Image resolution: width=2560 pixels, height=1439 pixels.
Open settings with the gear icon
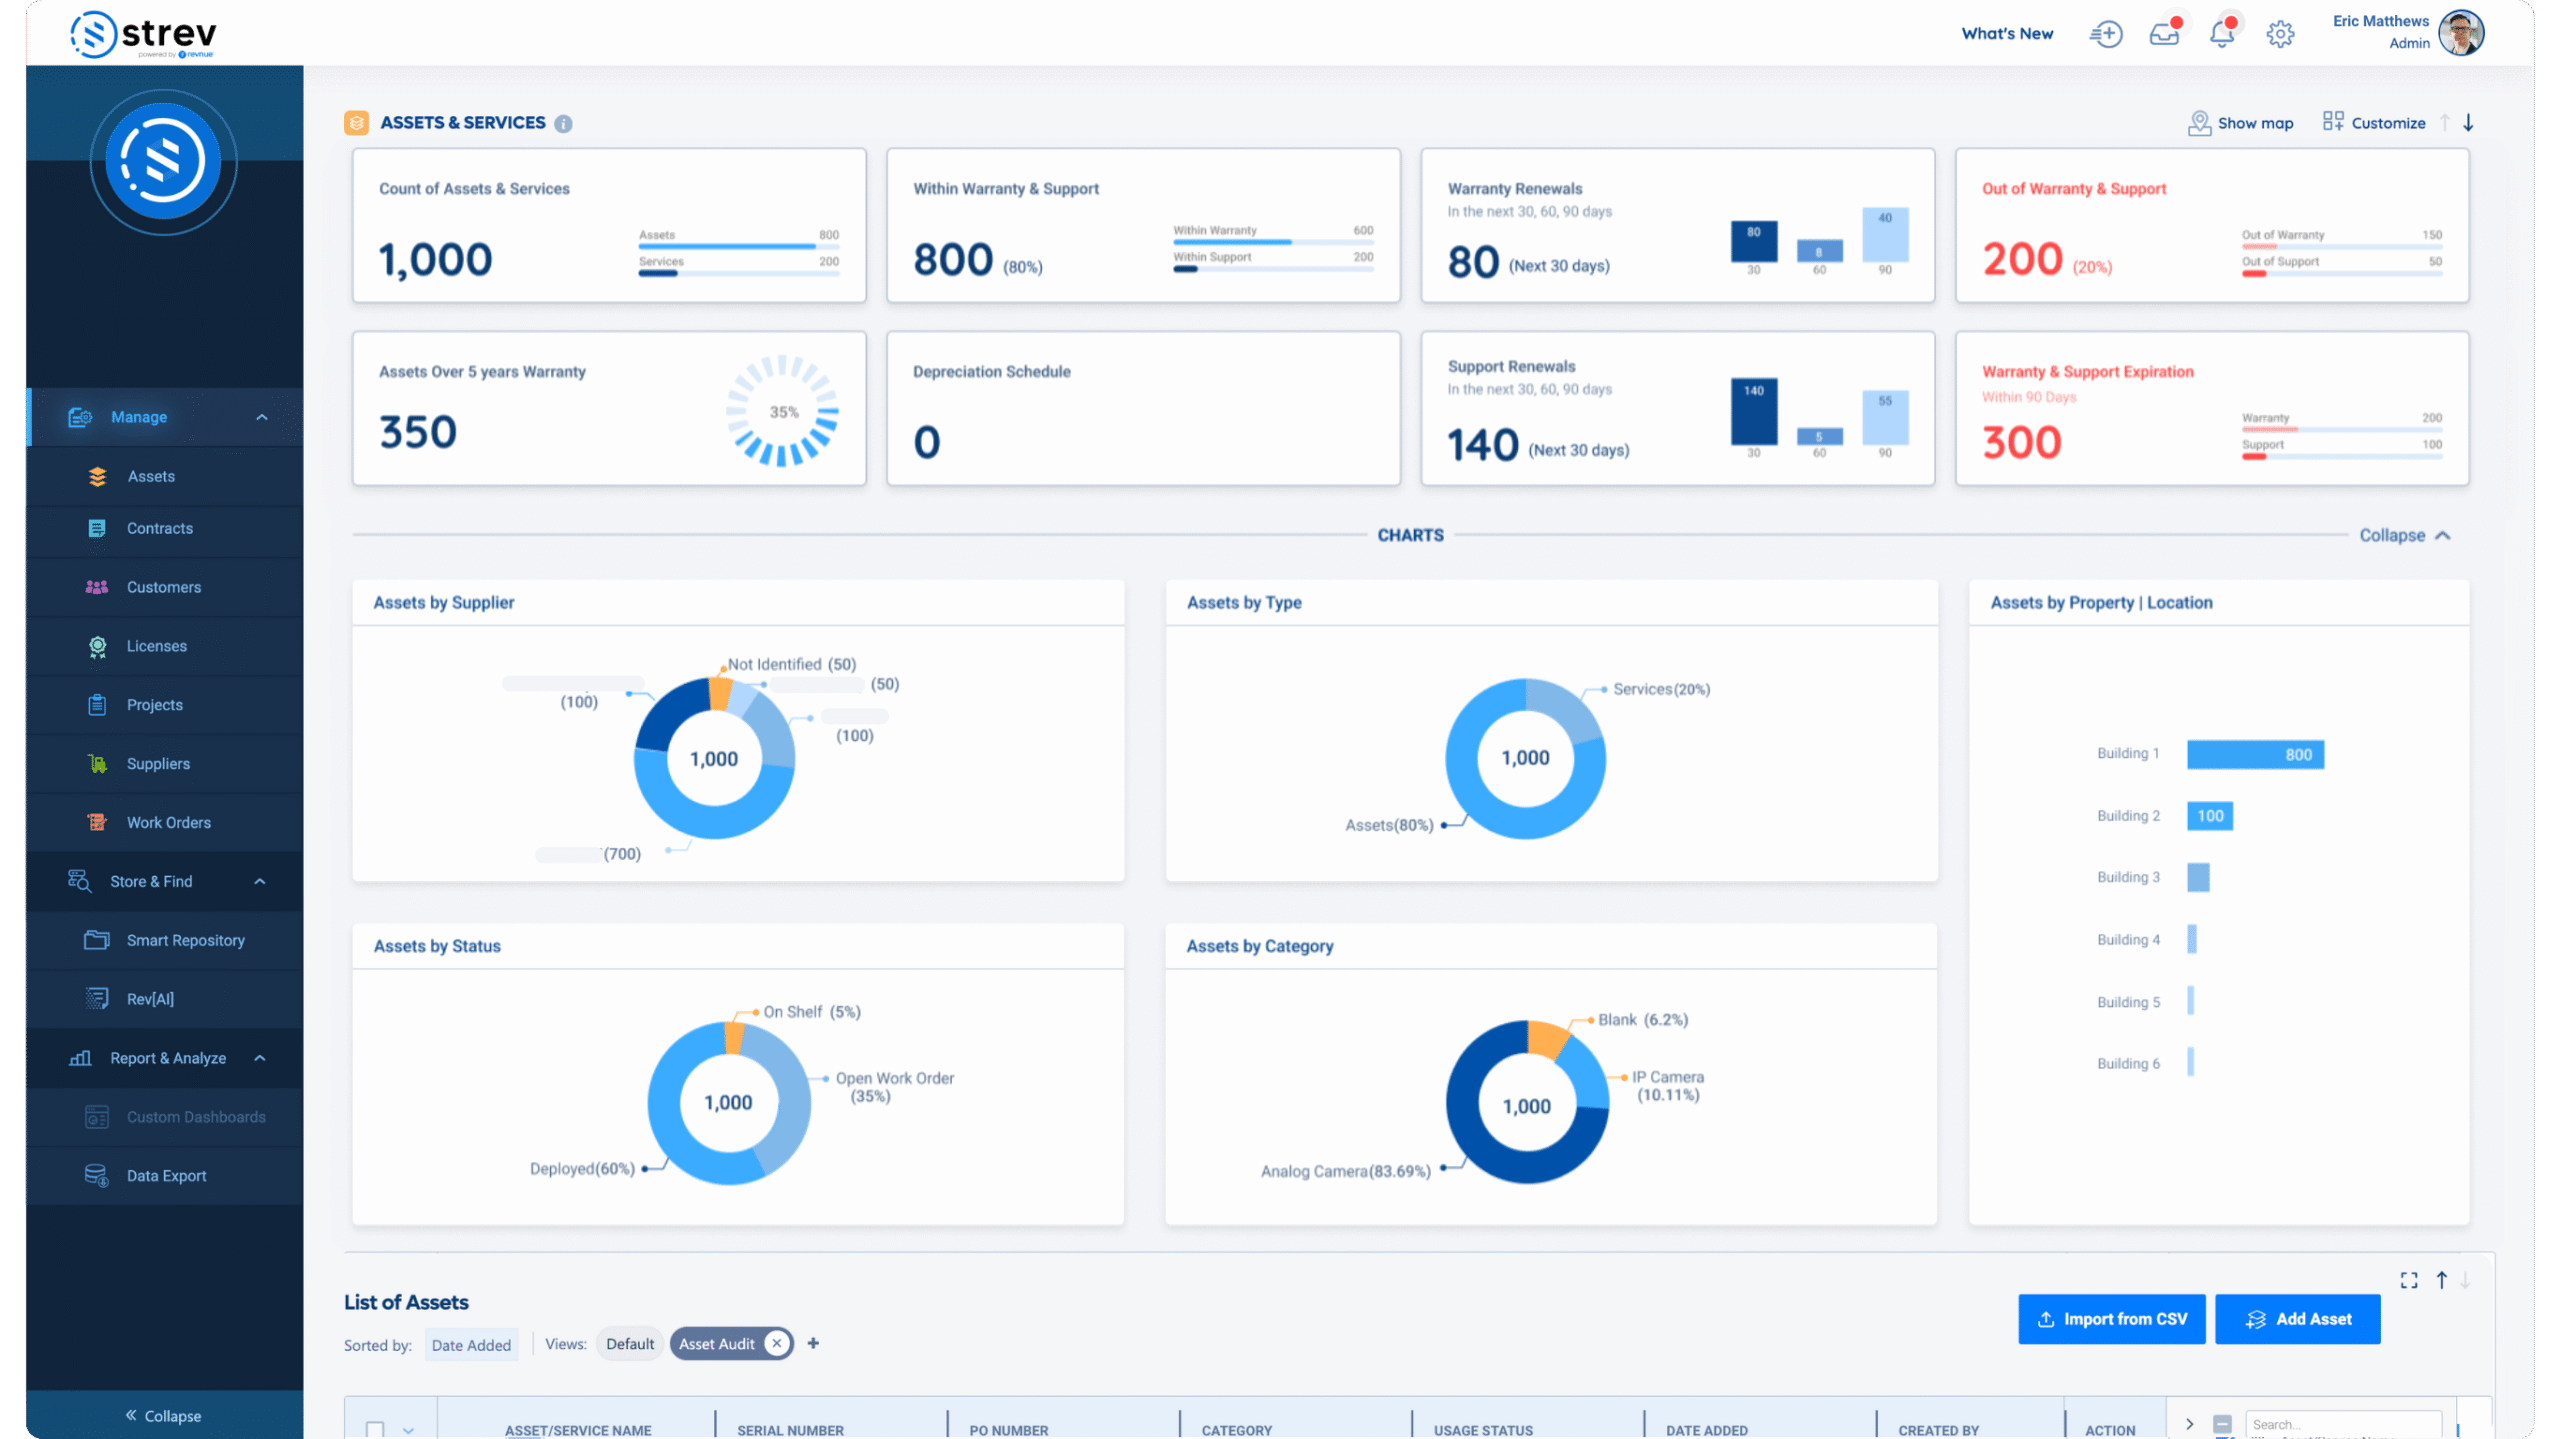tap(2281, 33)
